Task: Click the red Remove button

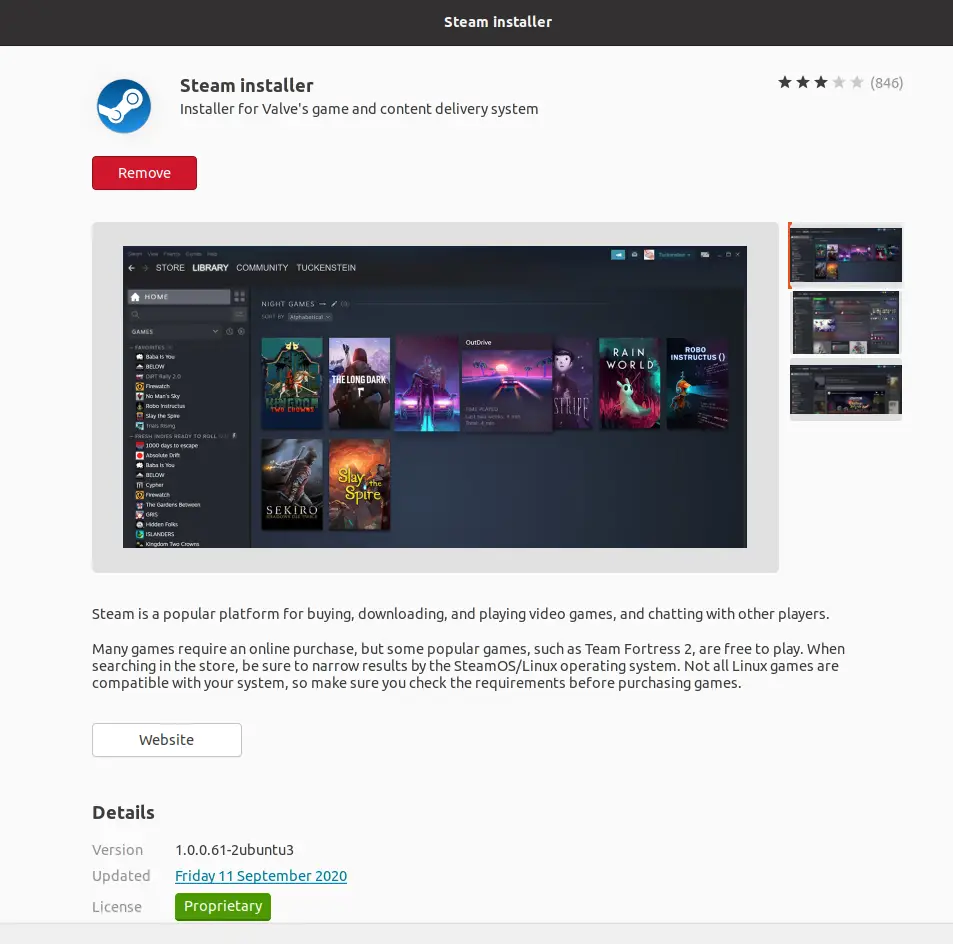Action: click(x=144, y=173)
